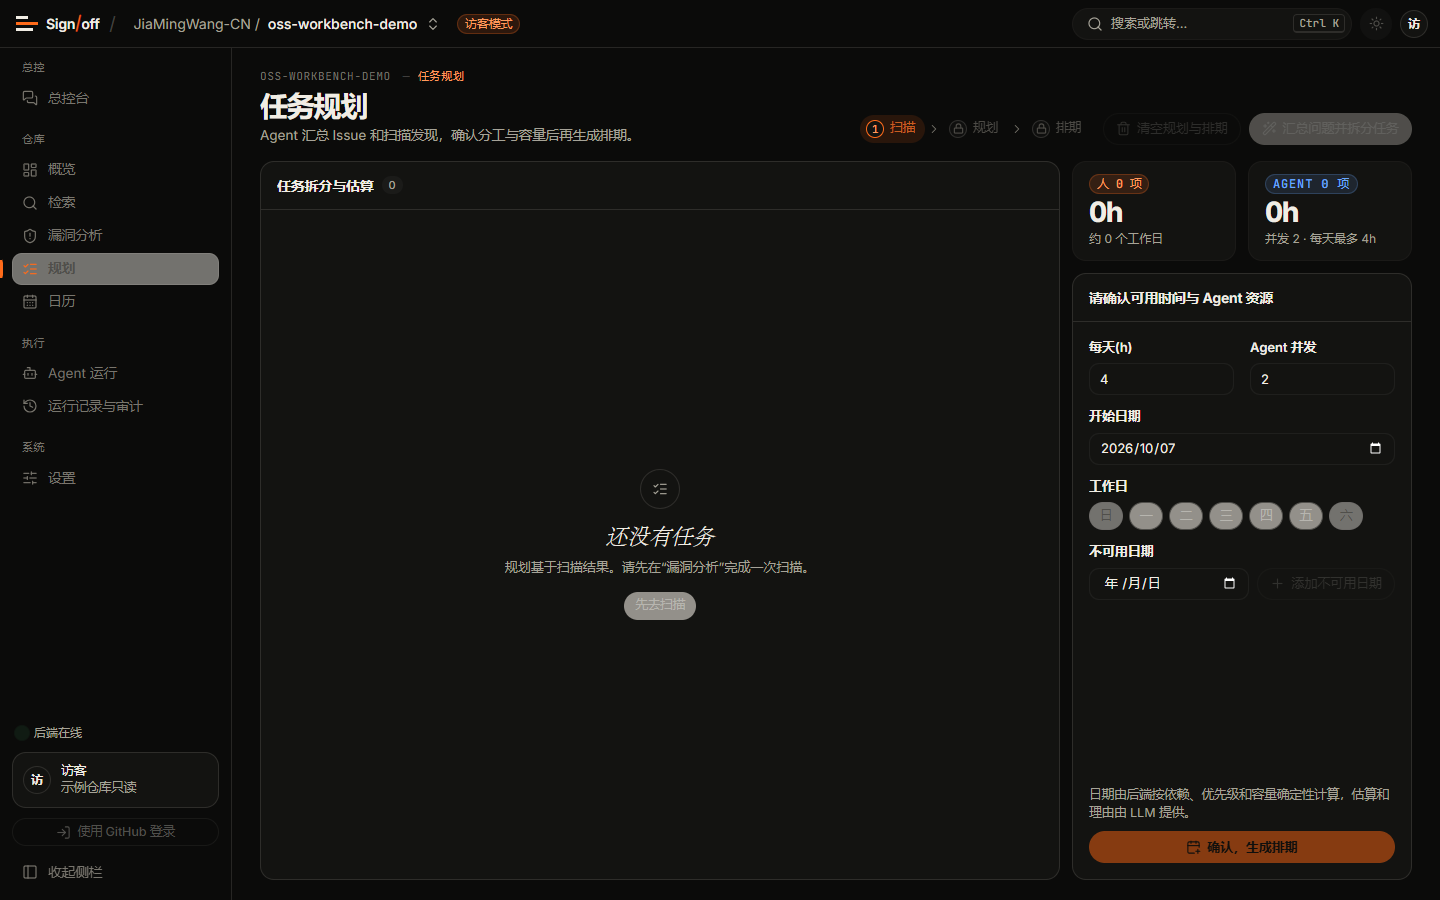The height and width of the screenshot is (900, 1440).
Task: Open the repository switcher chevron
Action: (x=433, y=24)
